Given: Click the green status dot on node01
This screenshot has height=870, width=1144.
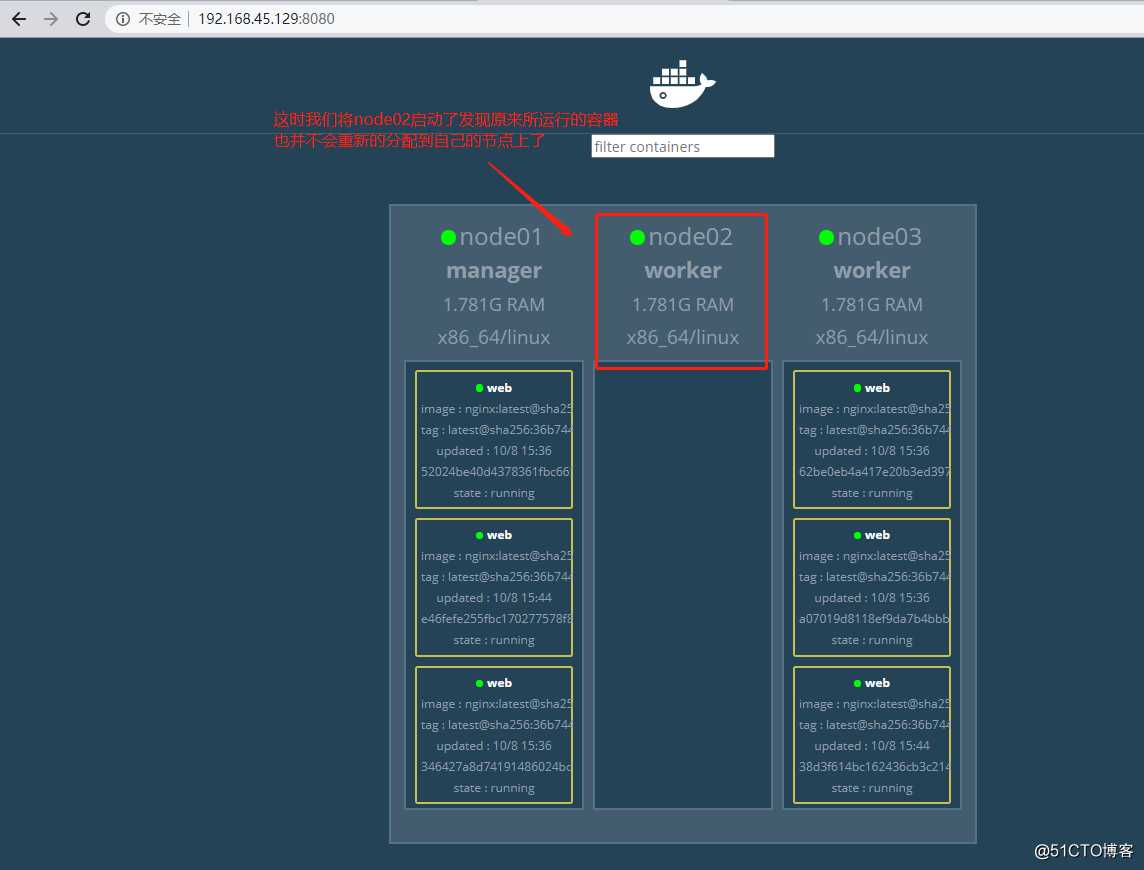Looking at the screenshot, I should pyautogui.click(x=448, y=237).
